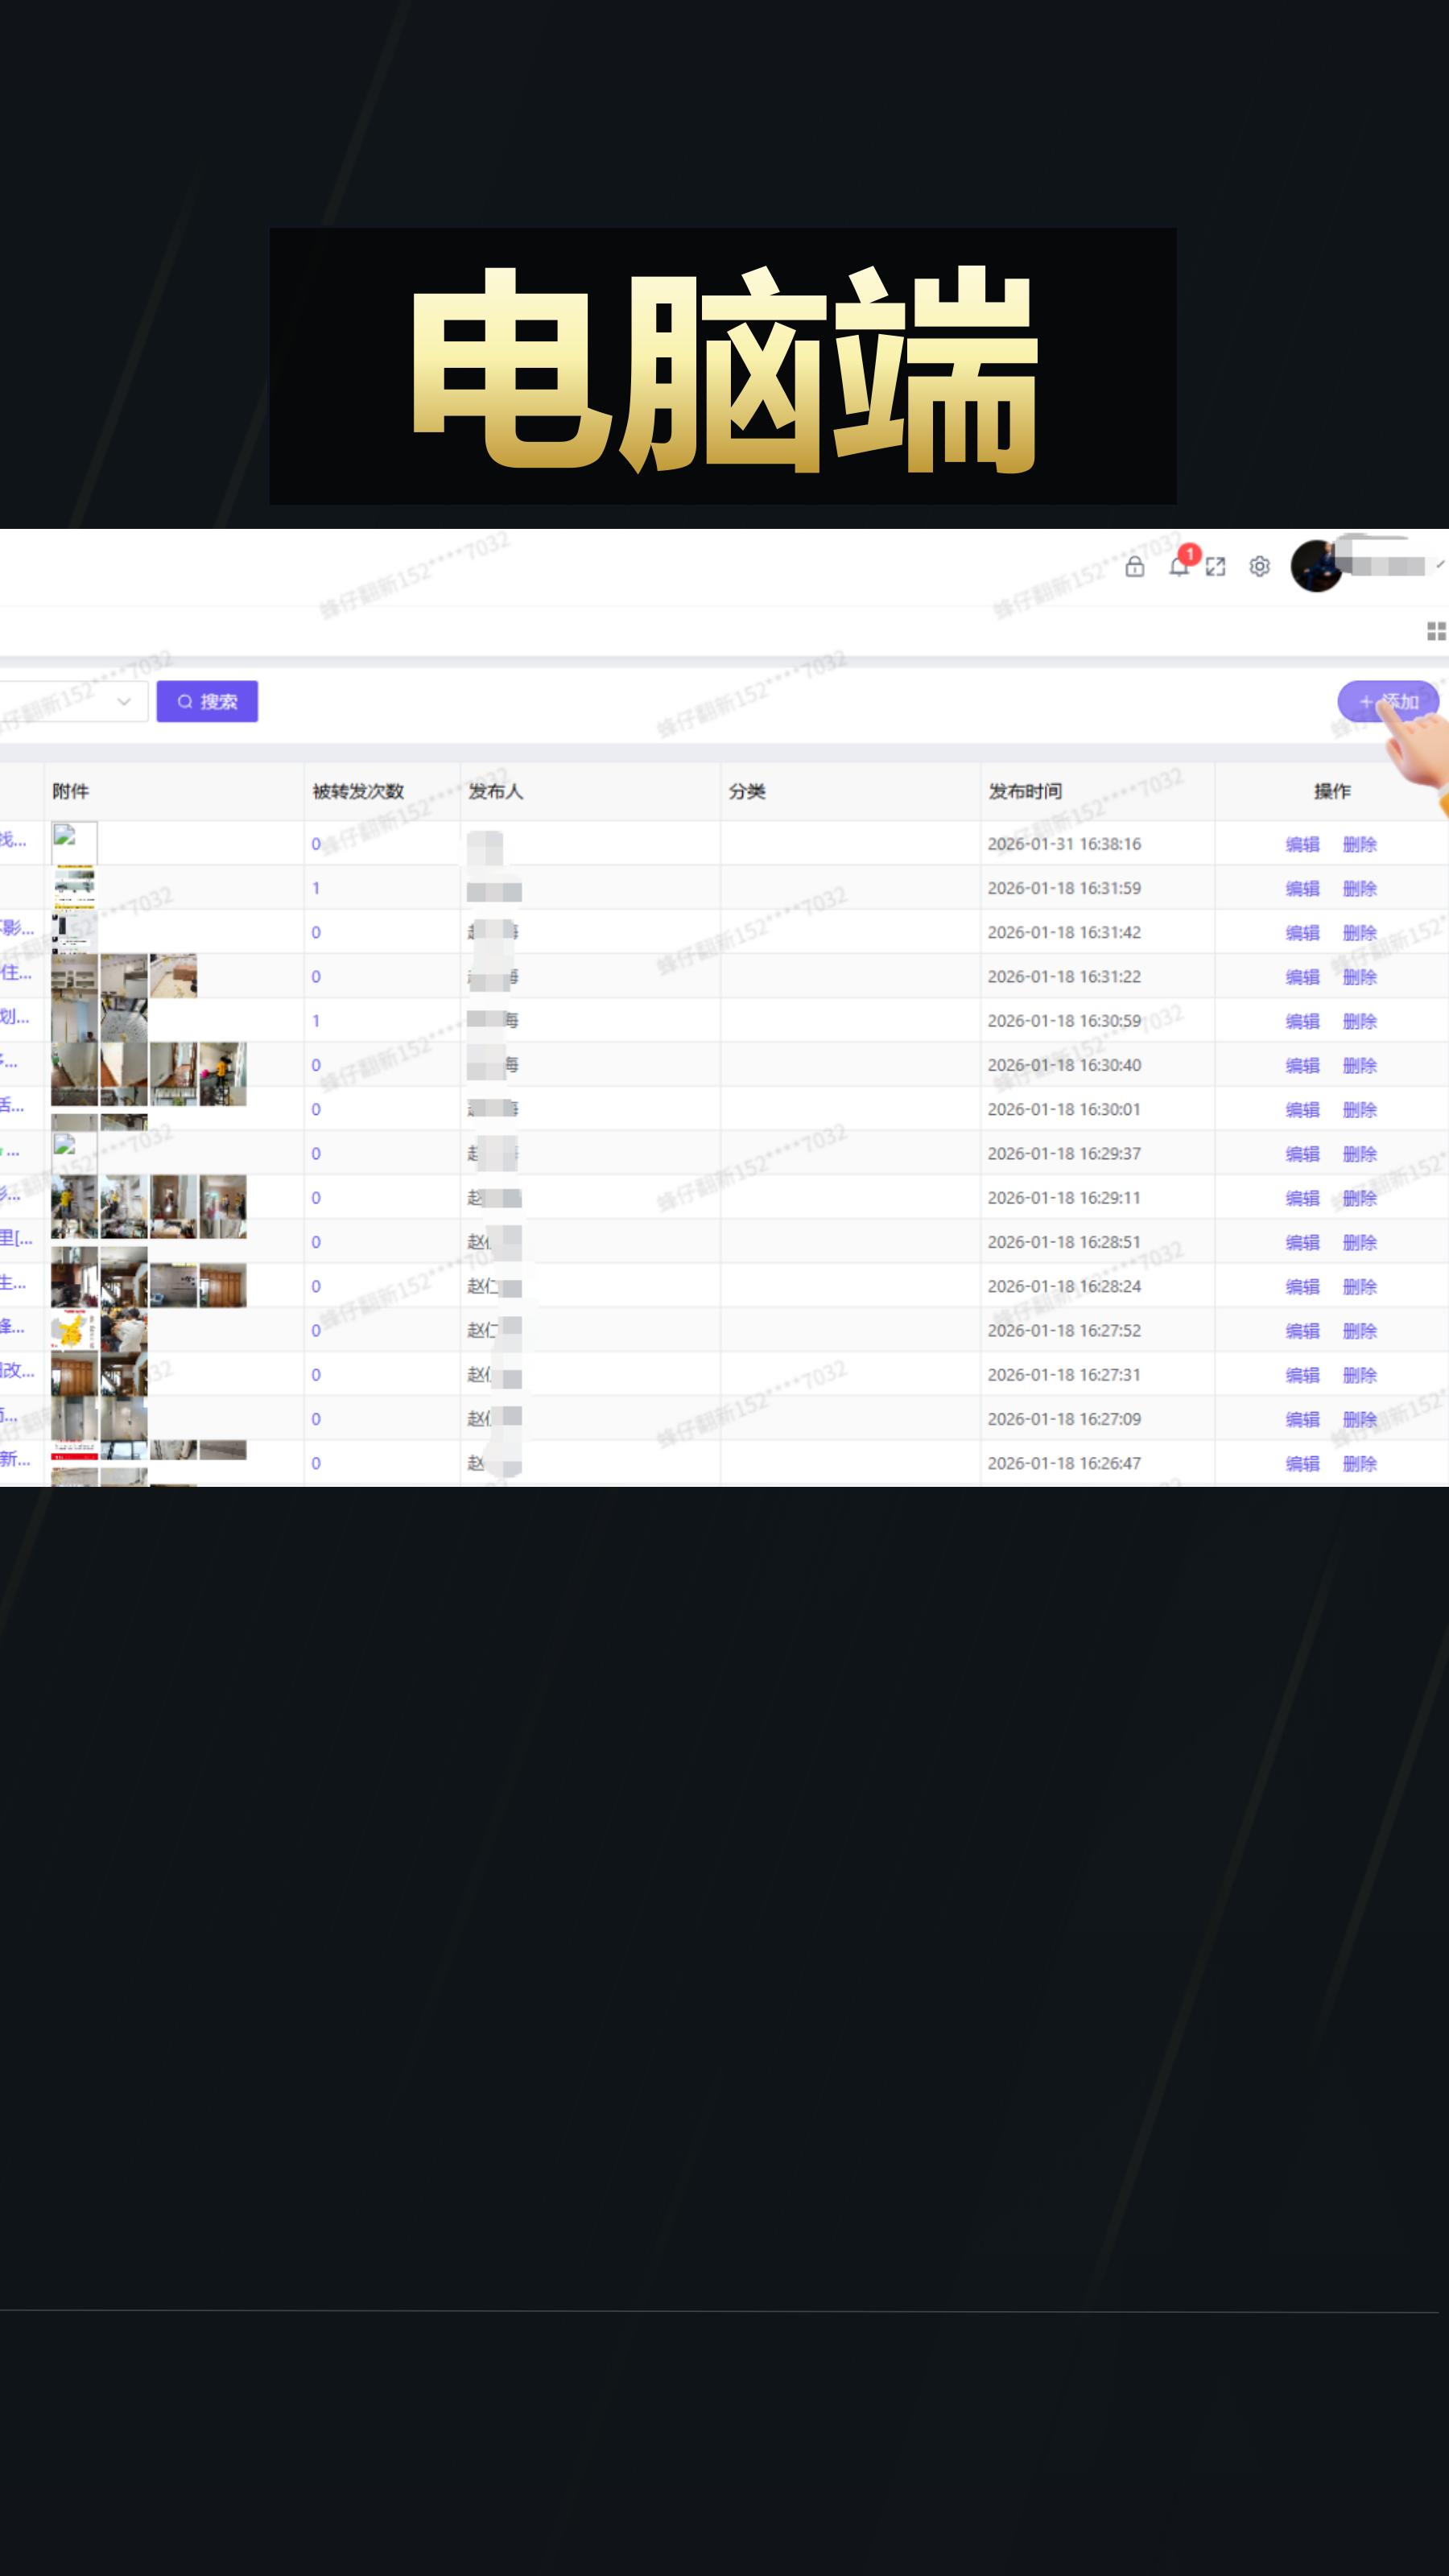
Task: Click forward count 1 in the 16:30:59 row
Action: pos(316,1021)
